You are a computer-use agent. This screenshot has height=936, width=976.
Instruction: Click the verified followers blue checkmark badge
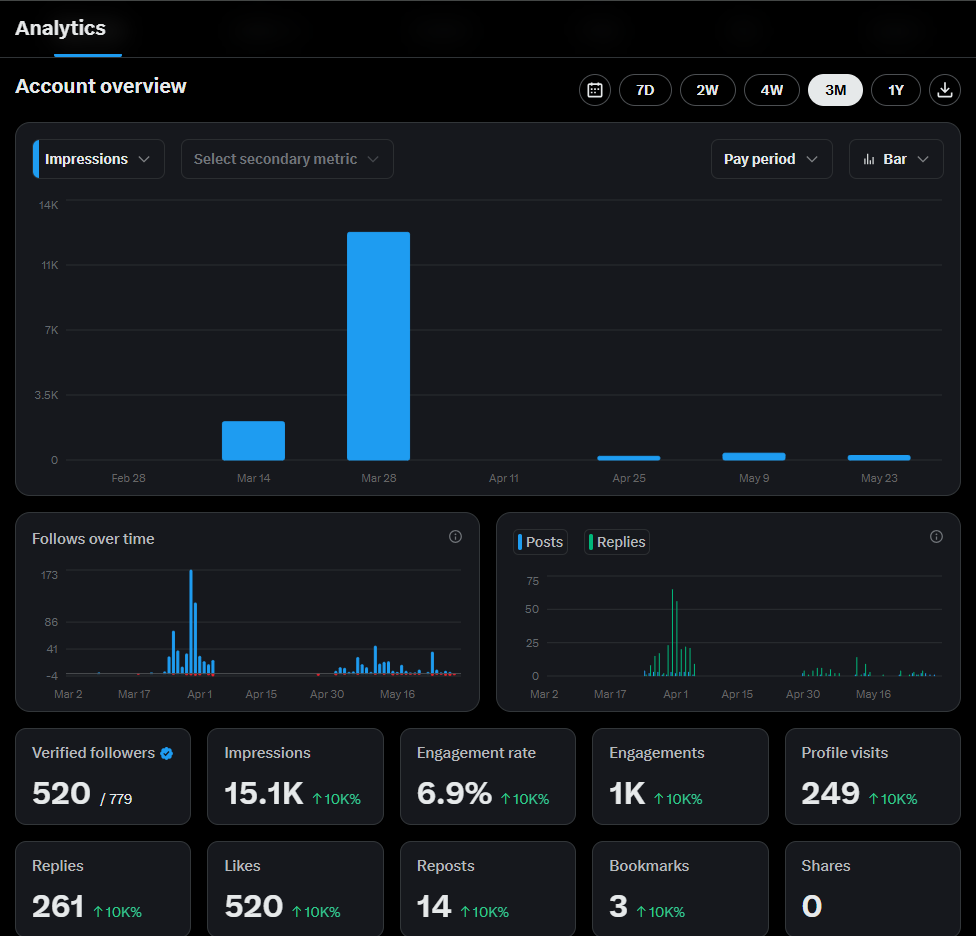click(166, 753)
